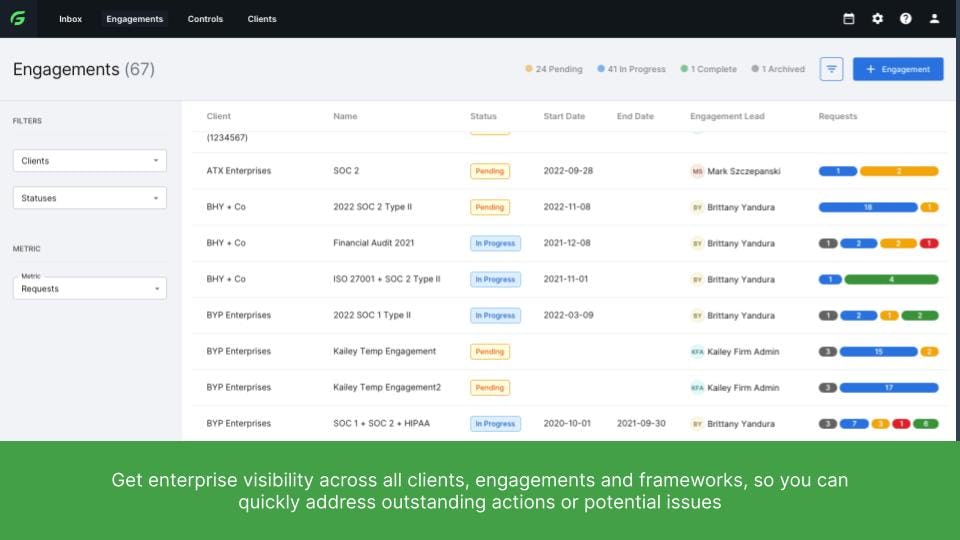This screenshot has width=960, height=540.
Task: Go to the Clients tab
Action: 262,19
